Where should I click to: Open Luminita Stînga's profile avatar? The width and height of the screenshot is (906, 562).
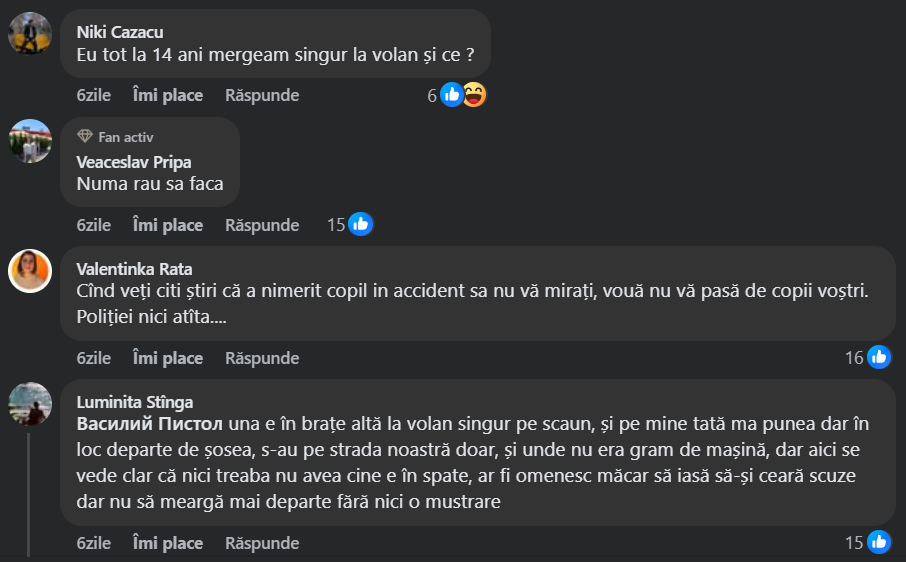pos(30,403)
